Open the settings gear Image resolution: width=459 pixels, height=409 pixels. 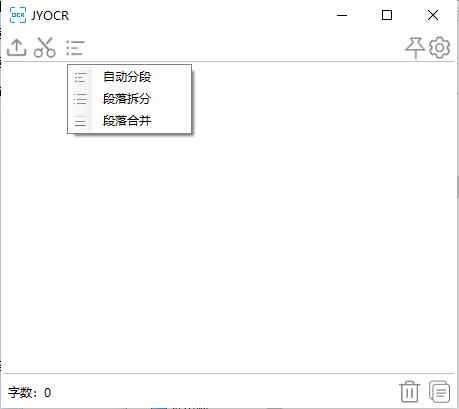[x=439, y=48]
